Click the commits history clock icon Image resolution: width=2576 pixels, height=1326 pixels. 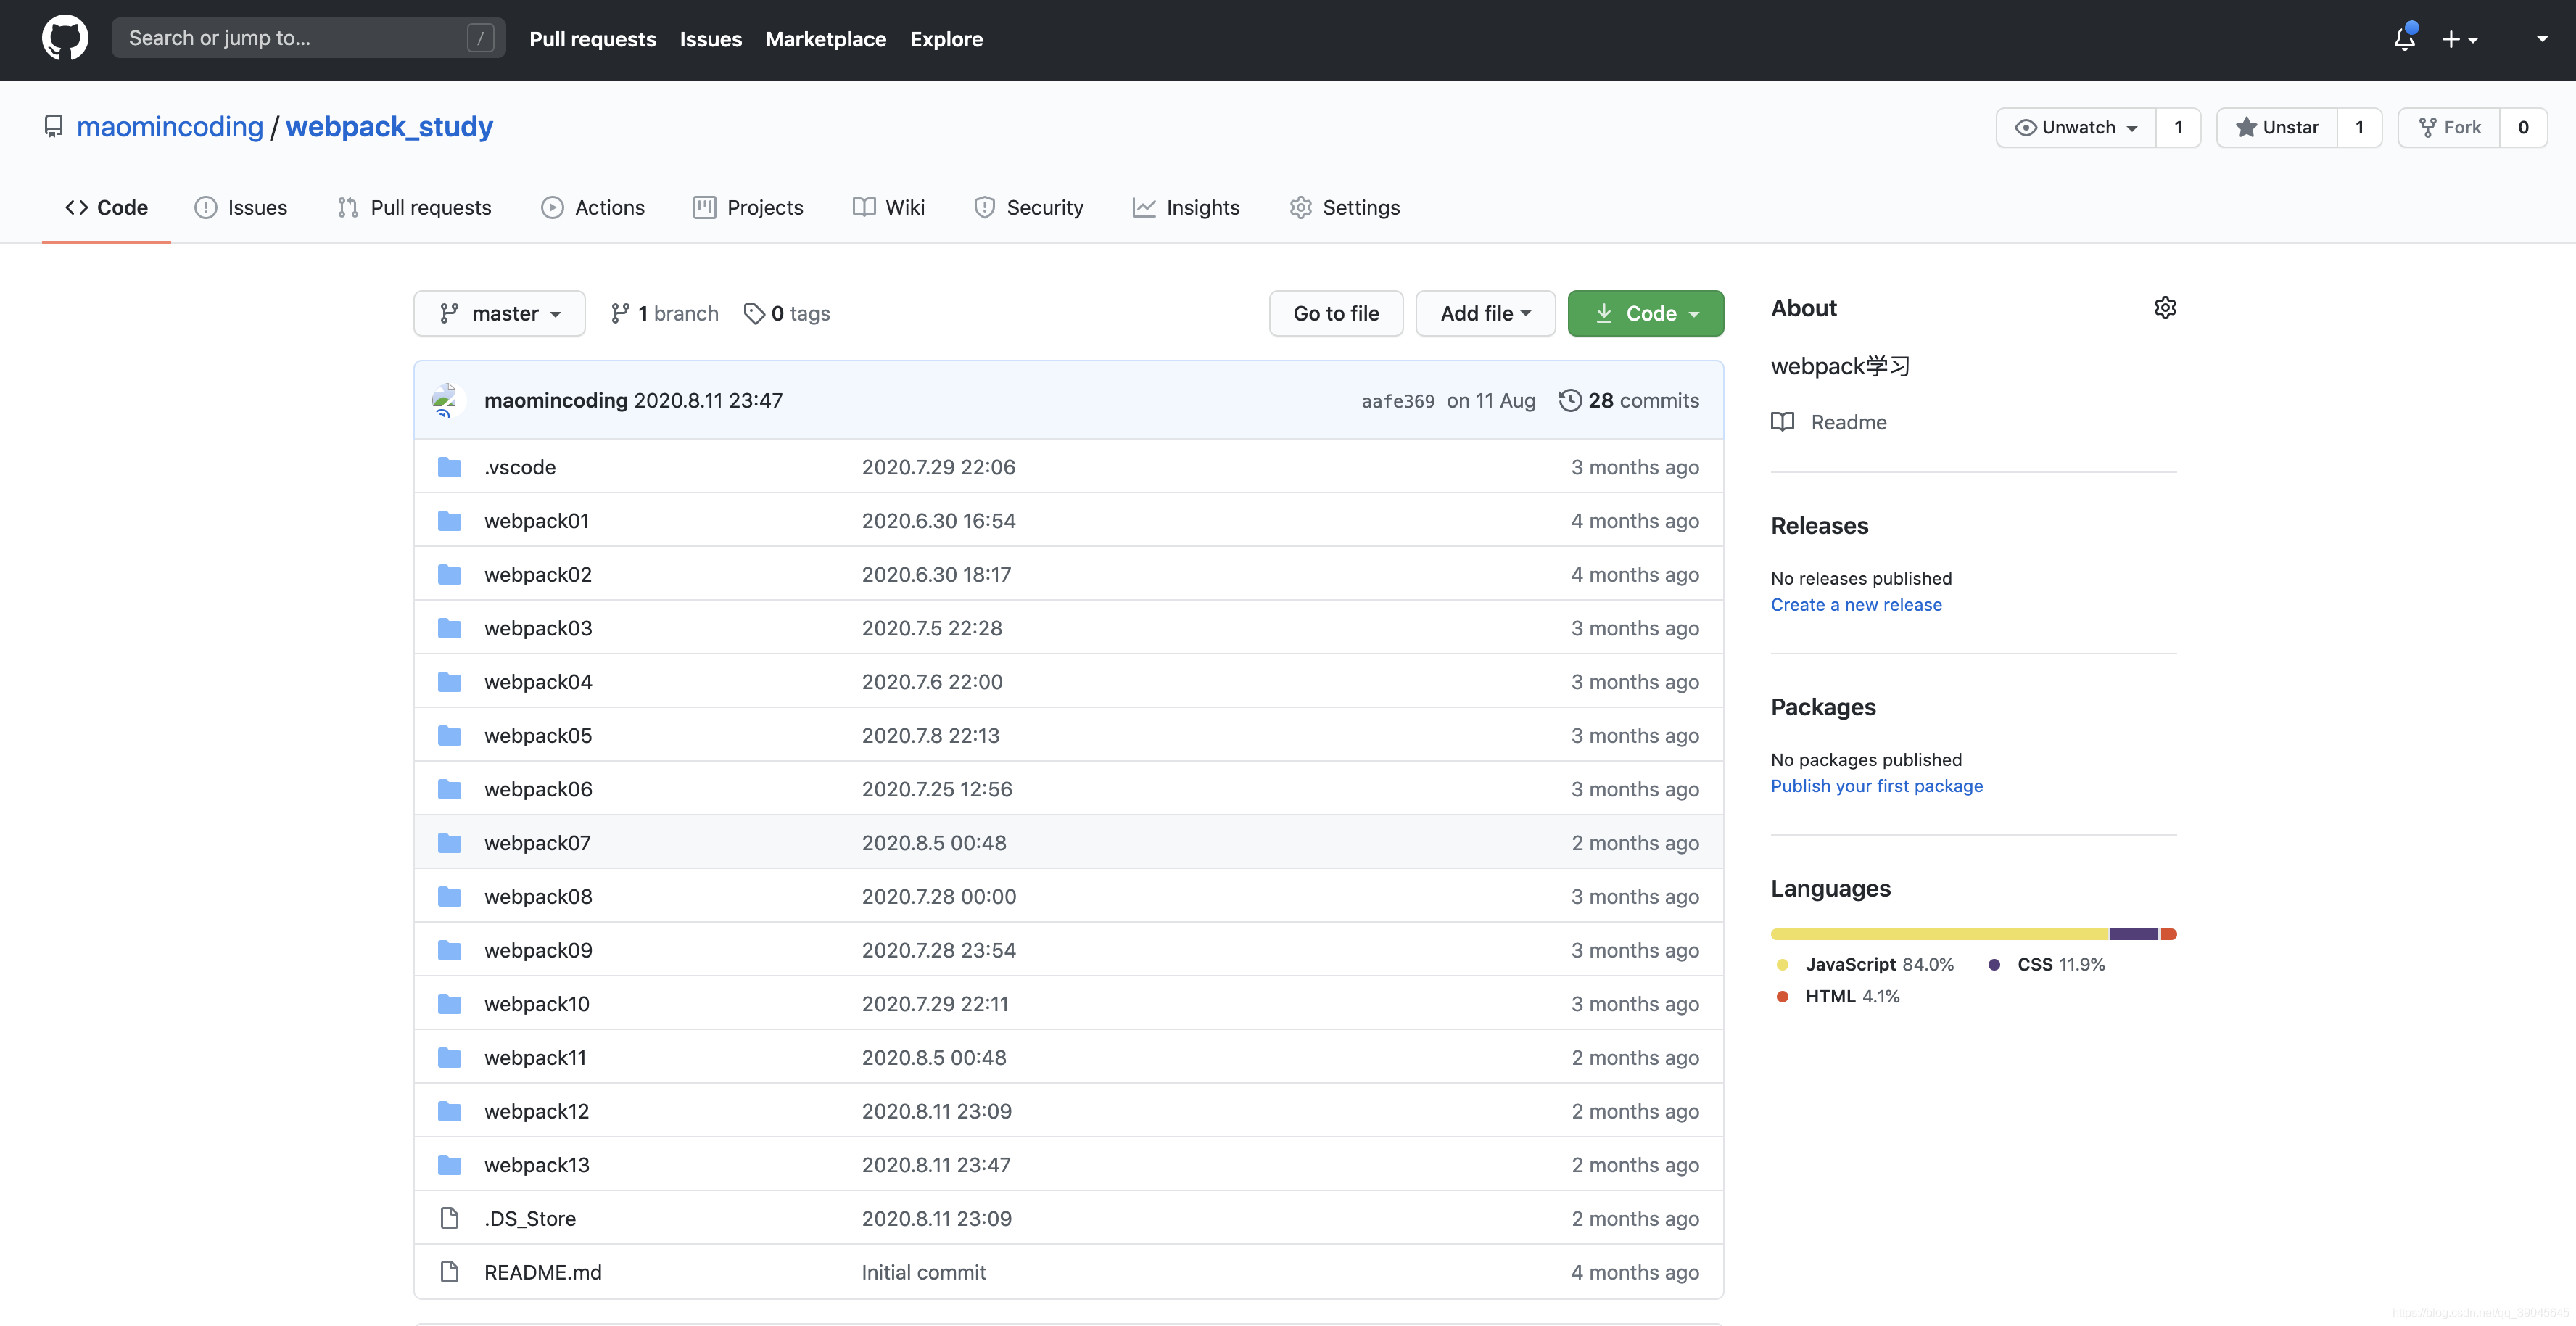[1570, 400]
